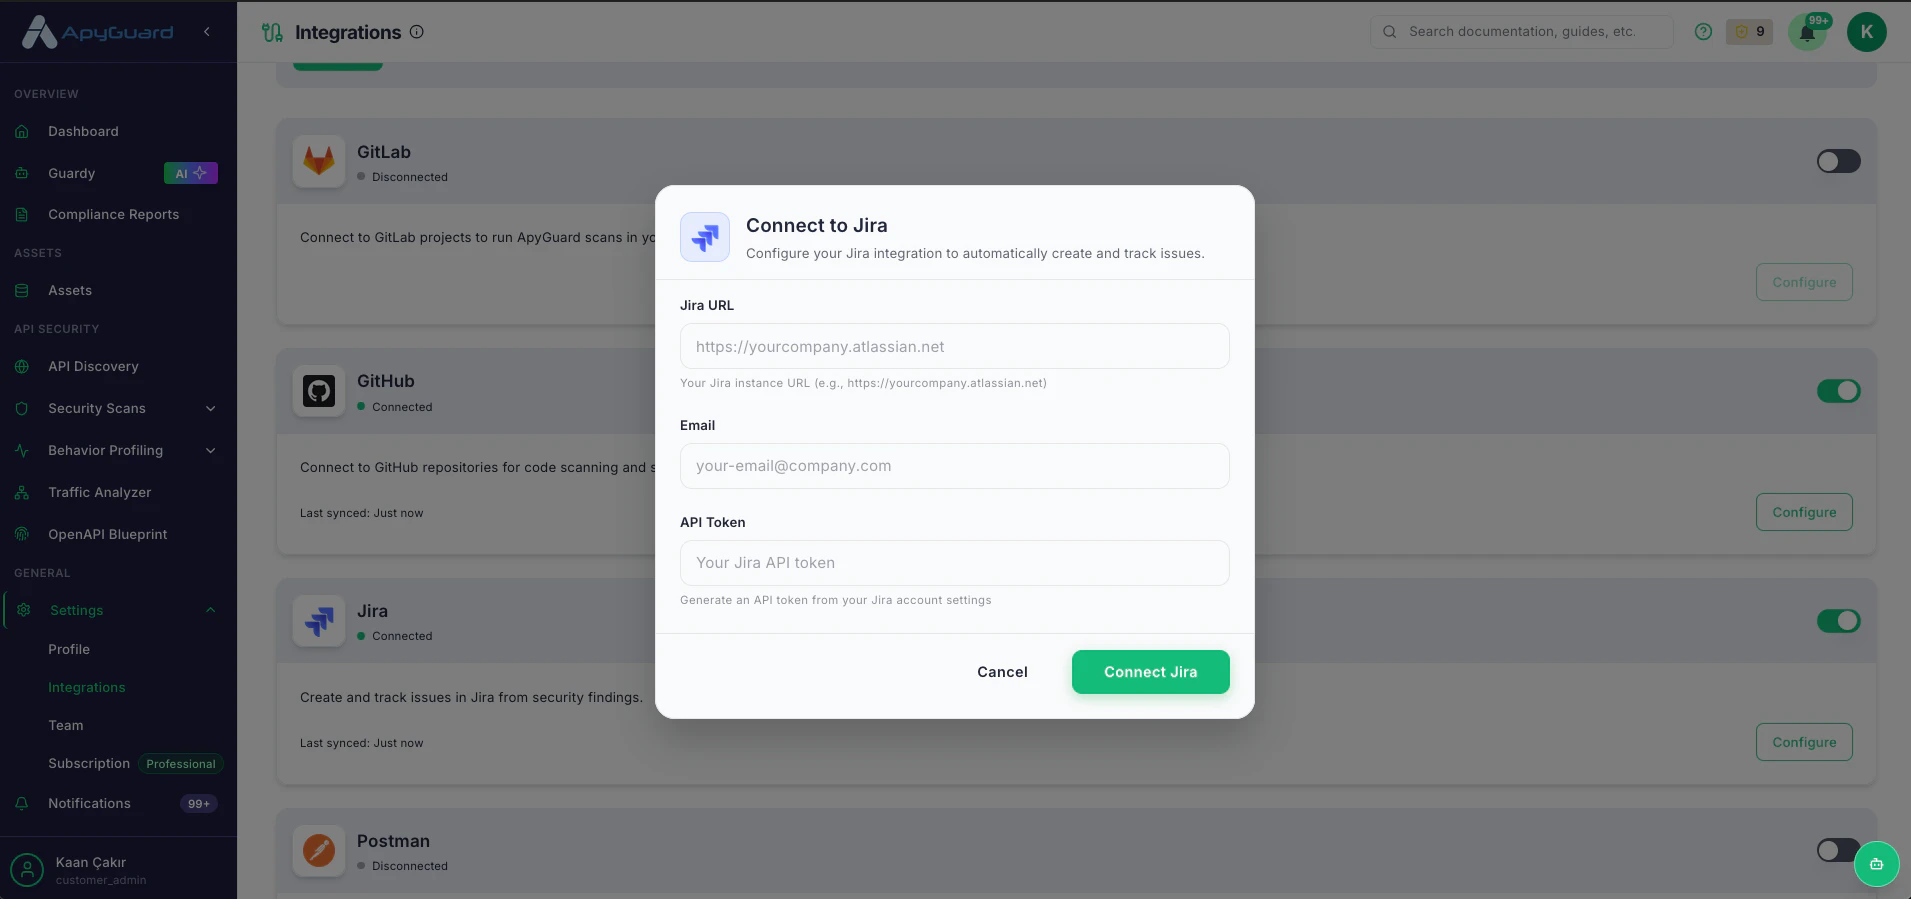The image size is (1911, 899).
Task: Click the Integrations header icon
Action: (x=272, y=33)
